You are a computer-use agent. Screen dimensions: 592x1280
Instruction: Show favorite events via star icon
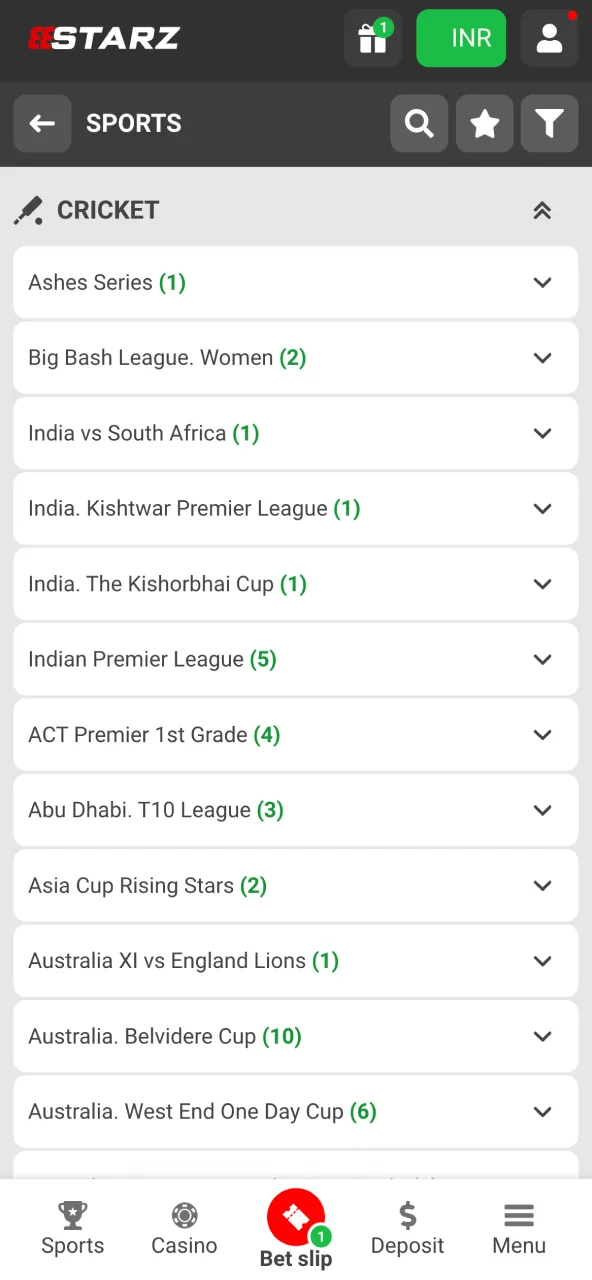(x=484, y=123)
